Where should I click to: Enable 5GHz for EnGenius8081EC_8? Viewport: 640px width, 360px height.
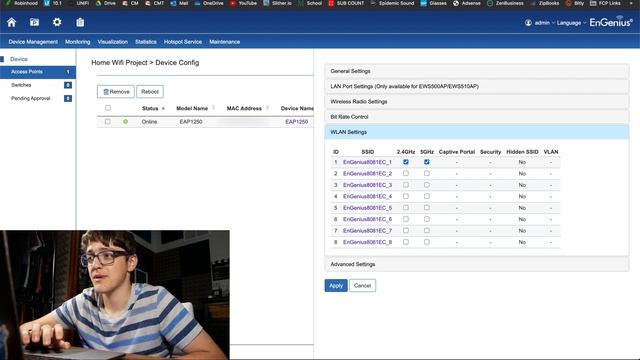tap(427, 242)
